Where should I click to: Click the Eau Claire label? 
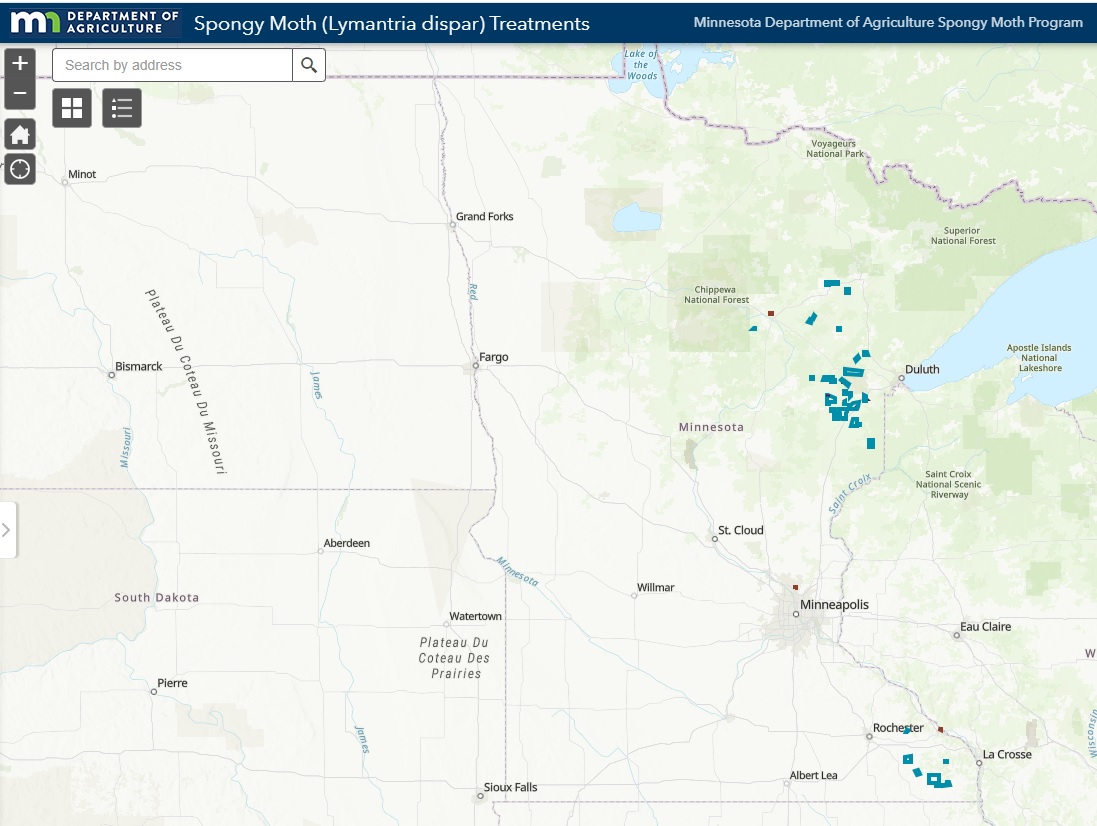pyautogui.click(x=985, y=627)
